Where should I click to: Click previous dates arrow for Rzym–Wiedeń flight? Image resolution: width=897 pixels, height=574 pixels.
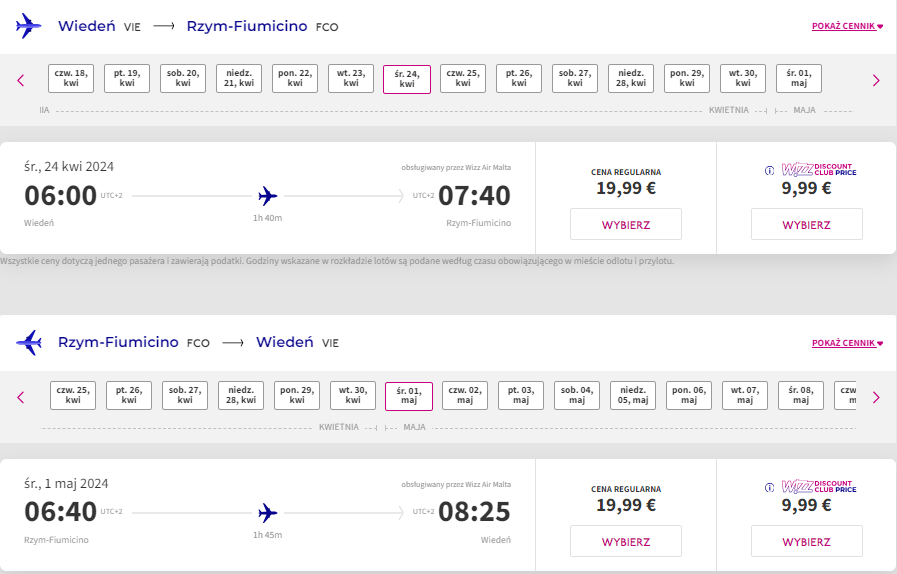point(21,397)
